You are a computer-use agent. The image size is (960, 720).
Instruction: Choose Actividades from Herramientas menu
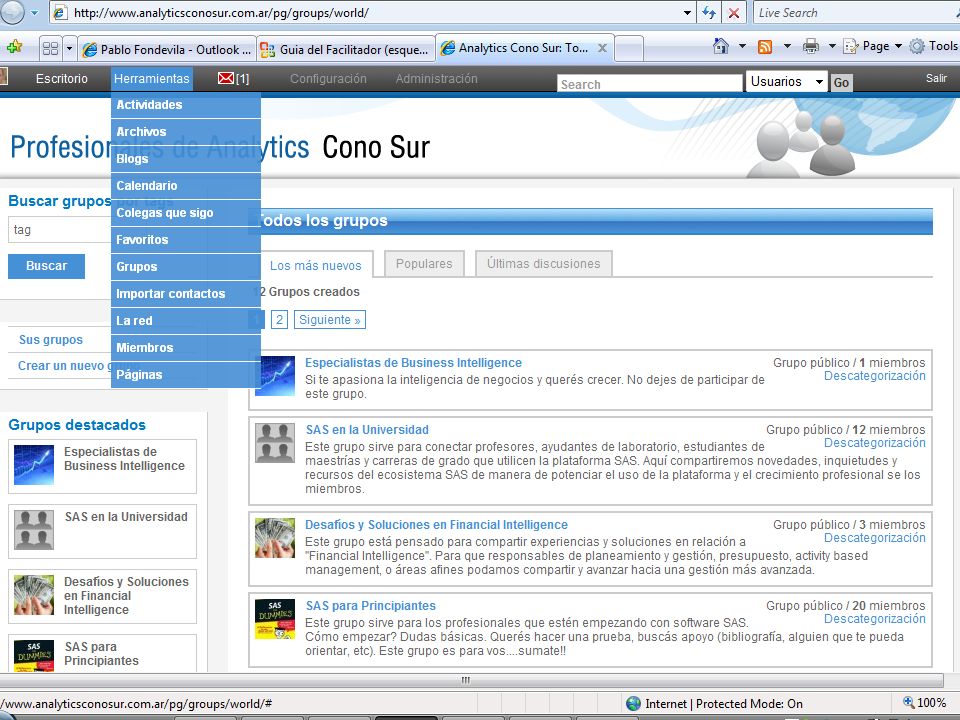pos(186,105)
